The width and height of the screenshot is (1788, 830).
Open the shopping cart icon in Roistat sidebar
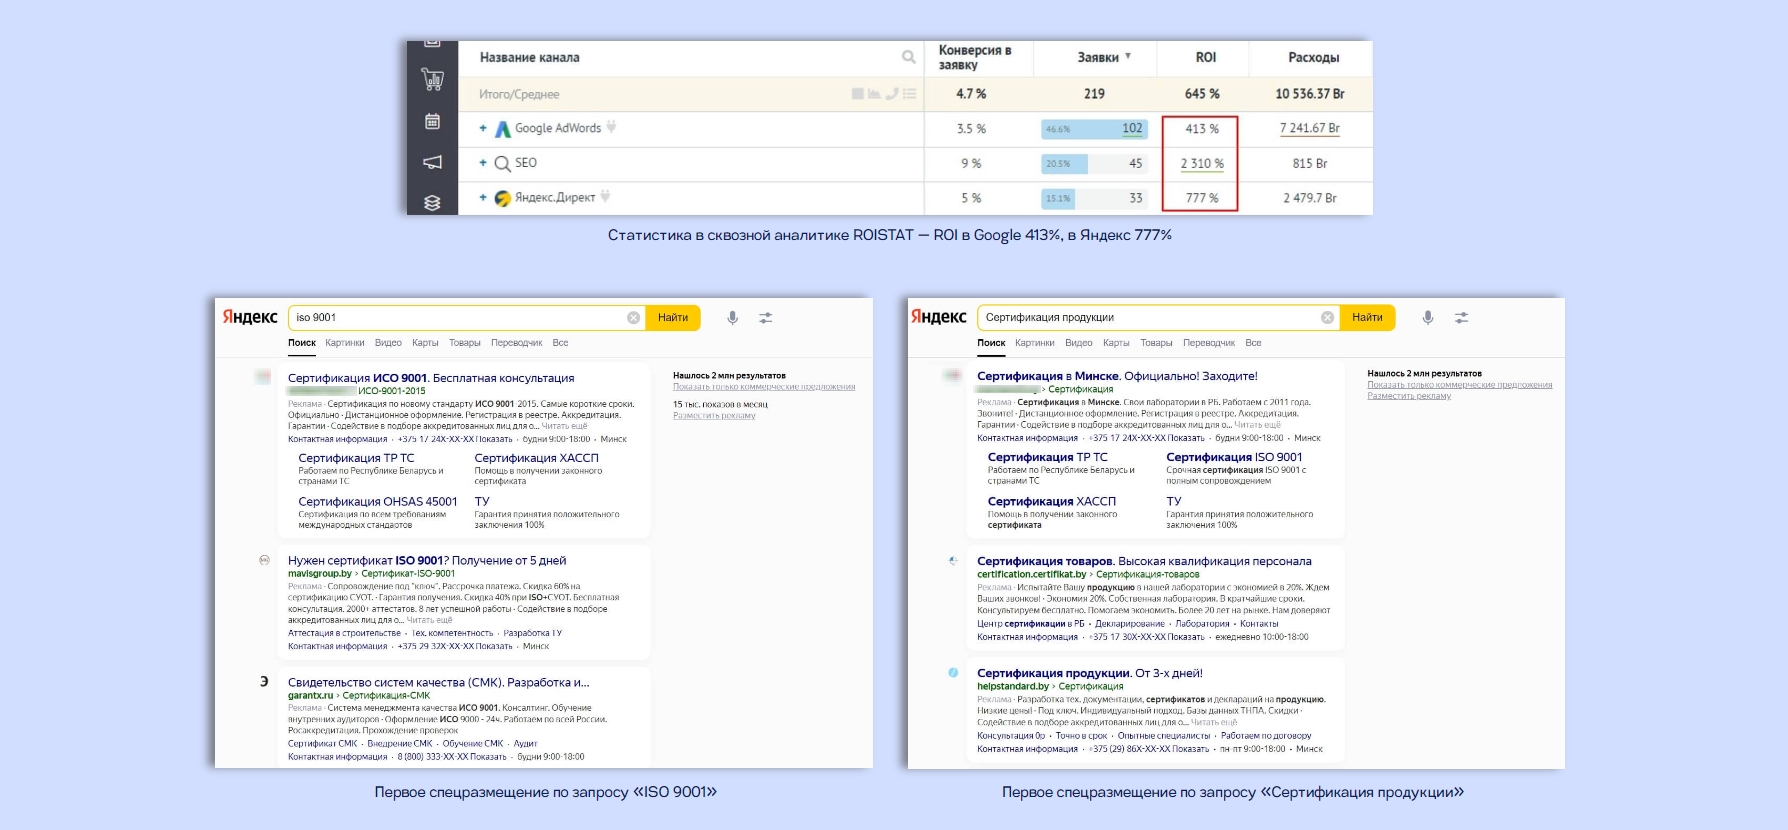432,79
